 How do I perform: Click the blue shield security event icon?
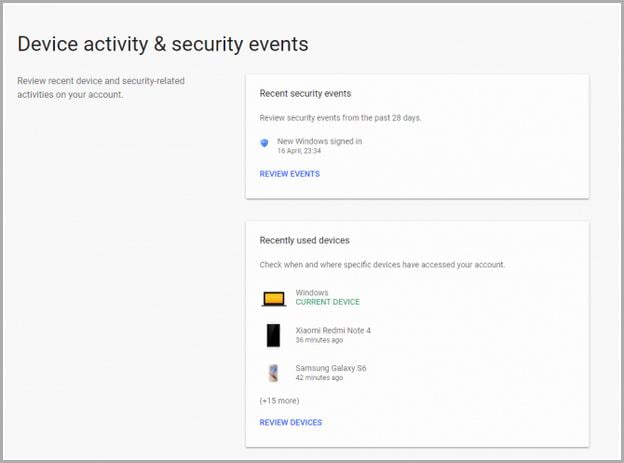264,143
